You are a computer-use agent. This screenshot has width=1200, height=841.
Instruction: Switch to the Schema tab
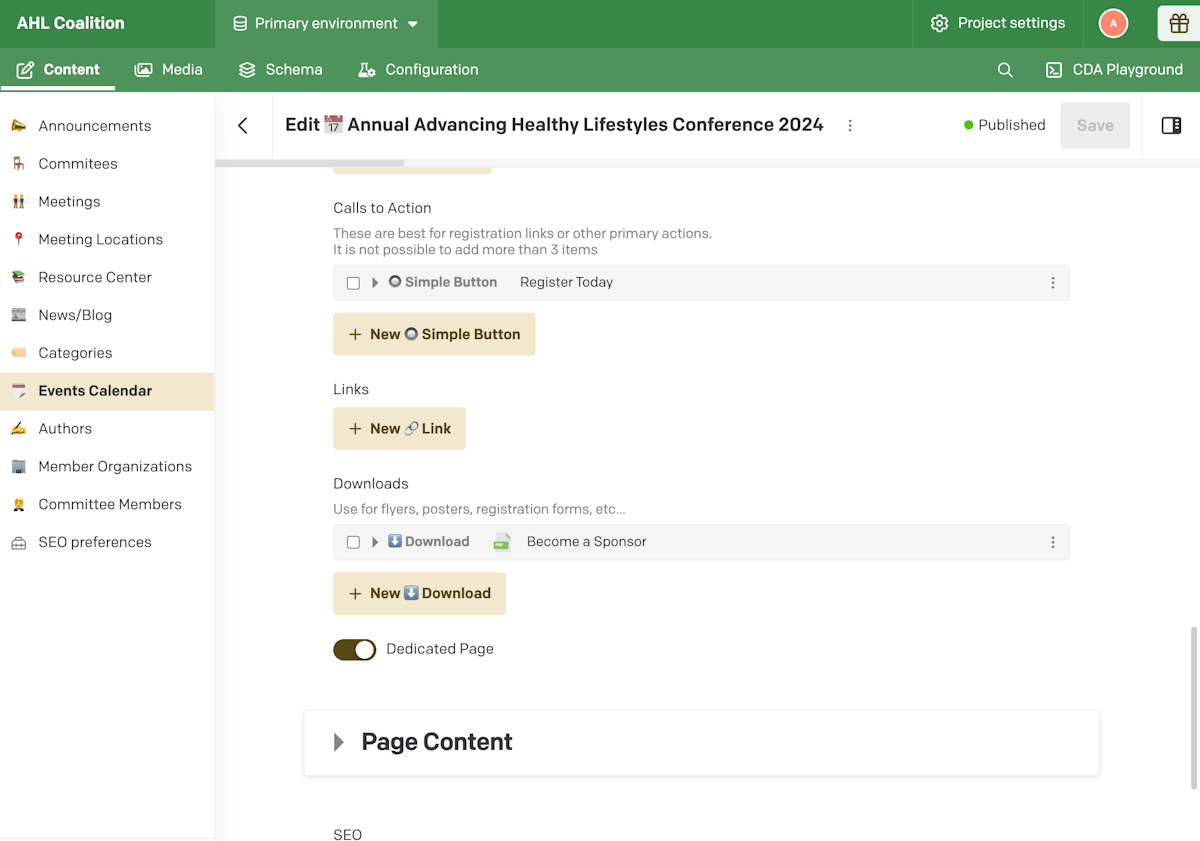[280, 69]
